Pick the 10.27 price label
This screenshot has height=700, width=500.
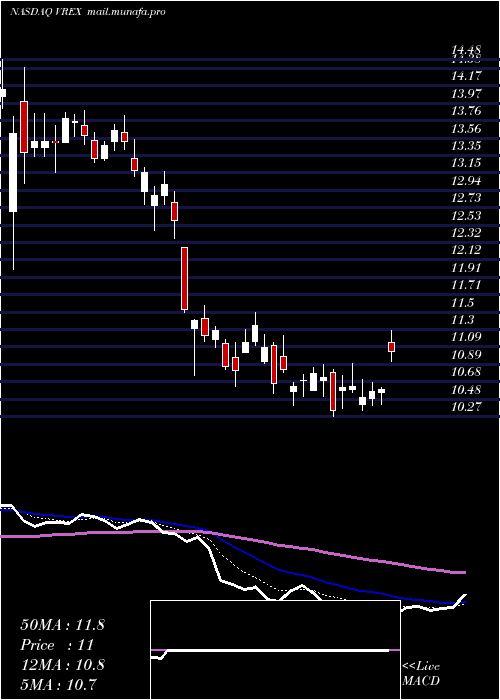[466, 407]
